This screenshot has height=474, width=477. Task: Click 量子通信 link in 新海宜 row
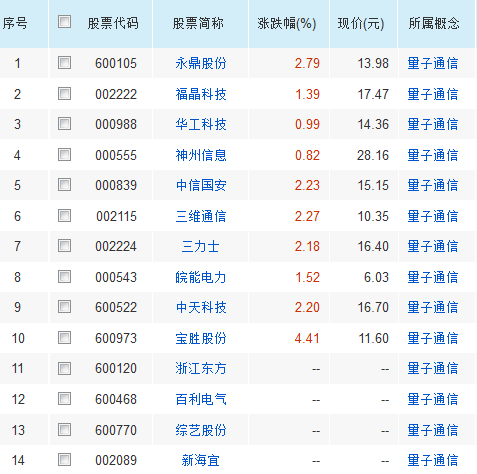[433, 460]
